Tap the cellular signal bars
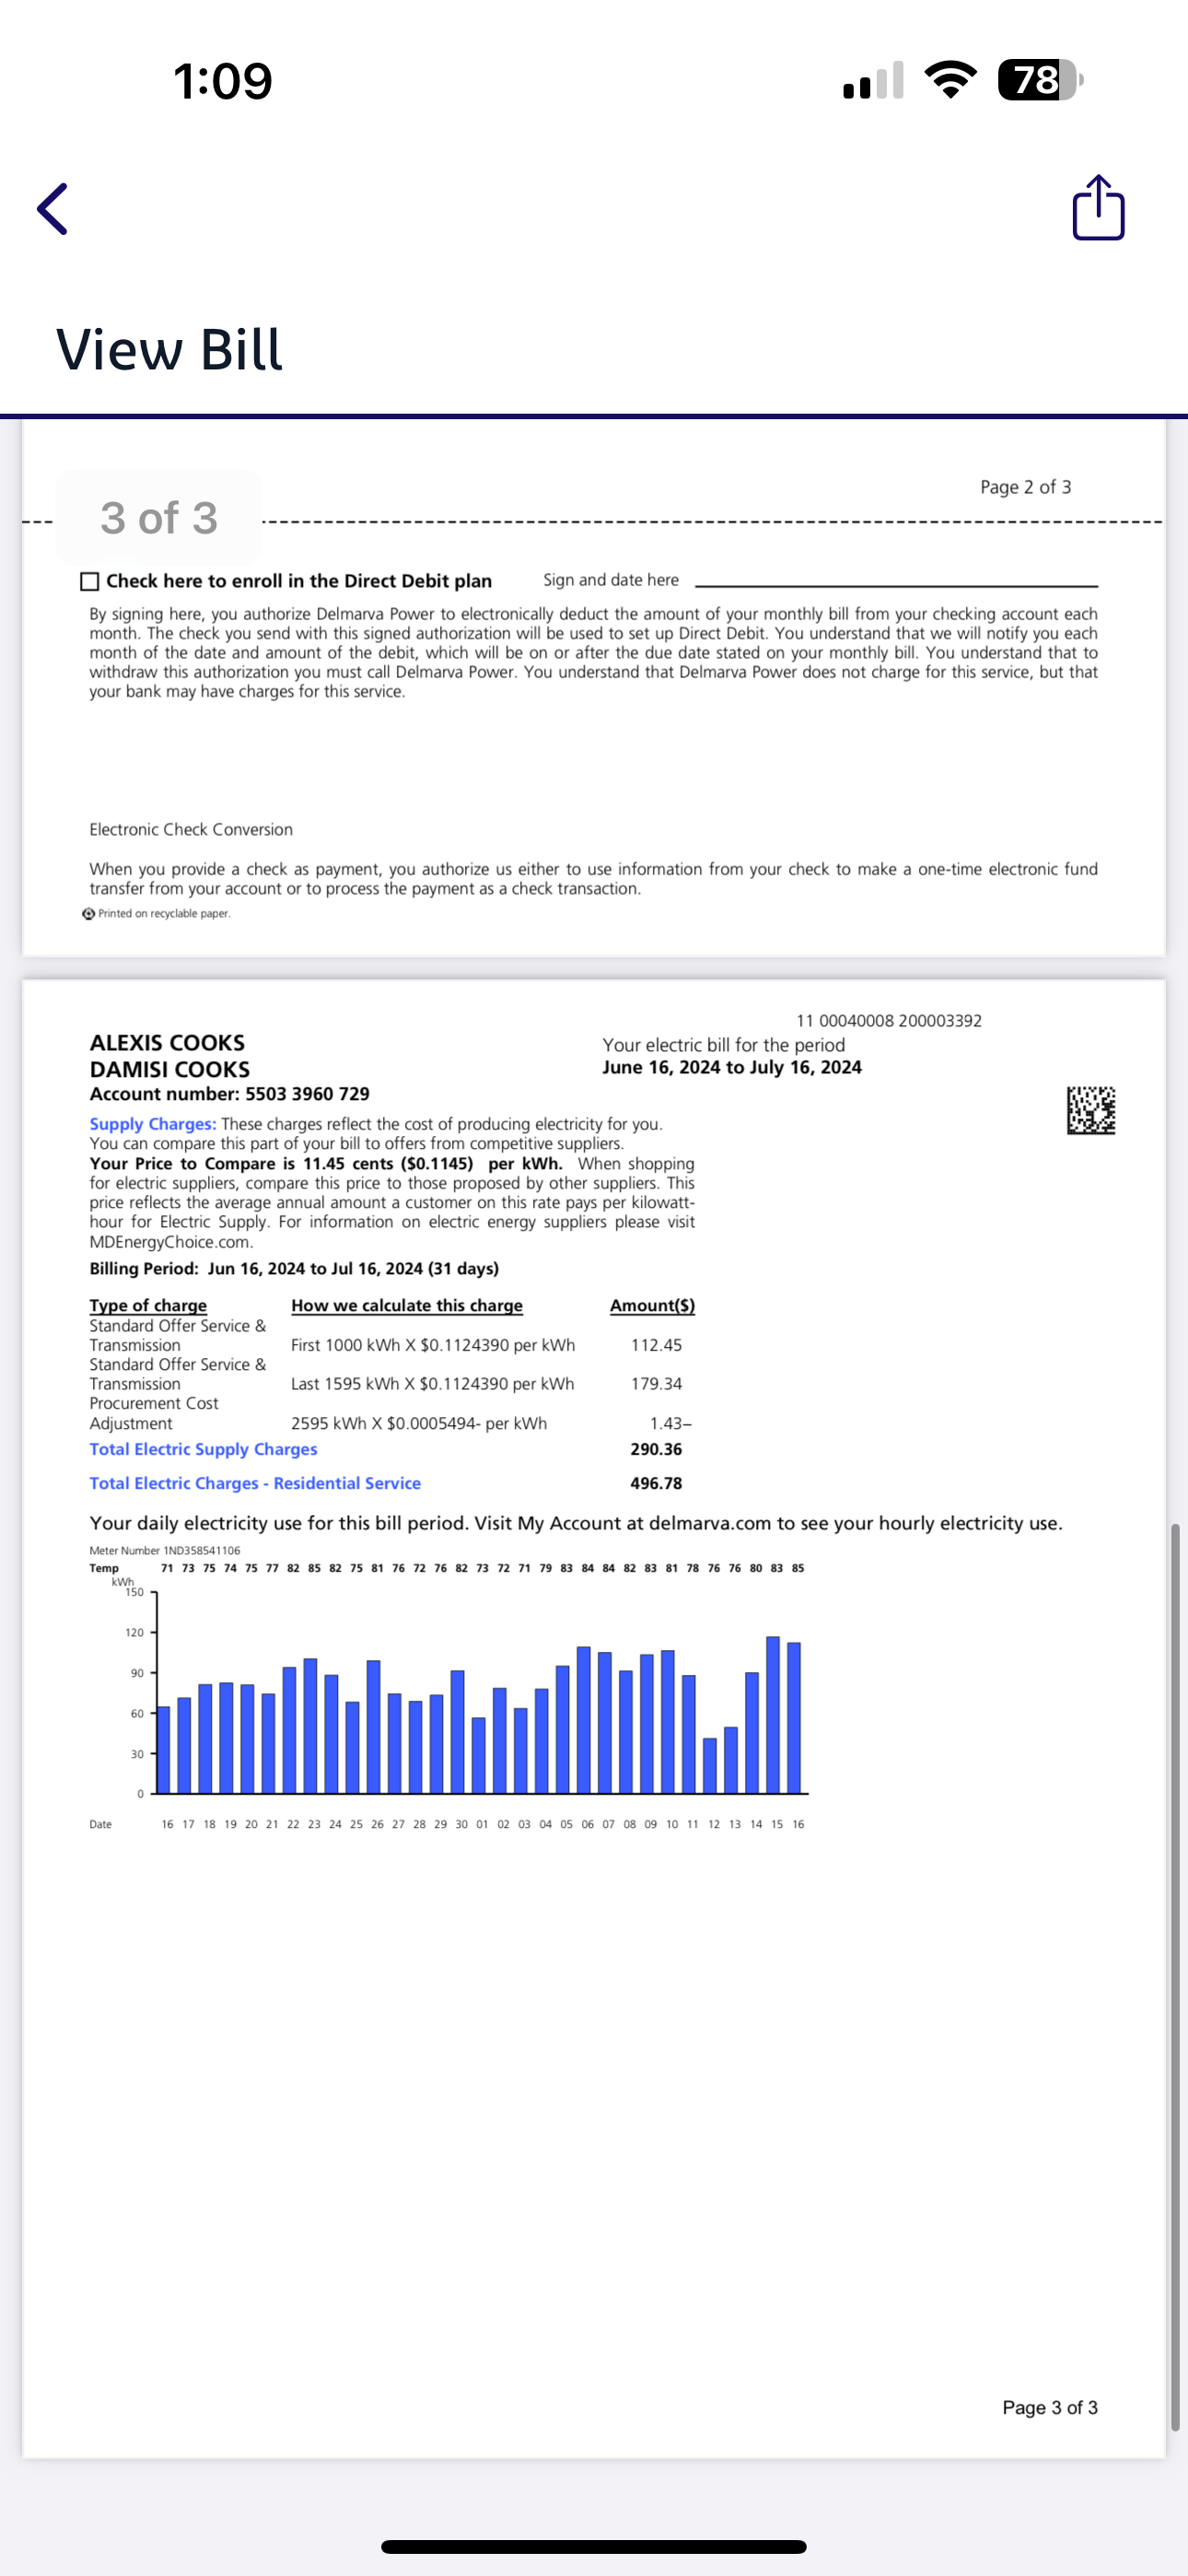1188x2576 pixels. point(873,81)
